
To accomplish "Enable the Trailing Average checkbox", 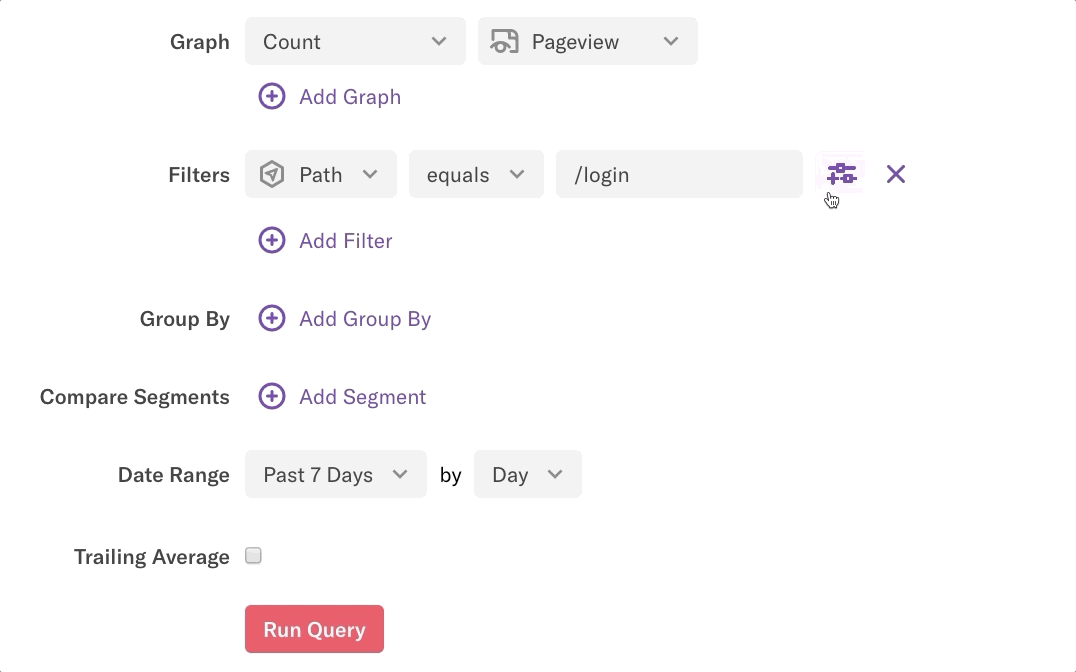I will (253, 555).
